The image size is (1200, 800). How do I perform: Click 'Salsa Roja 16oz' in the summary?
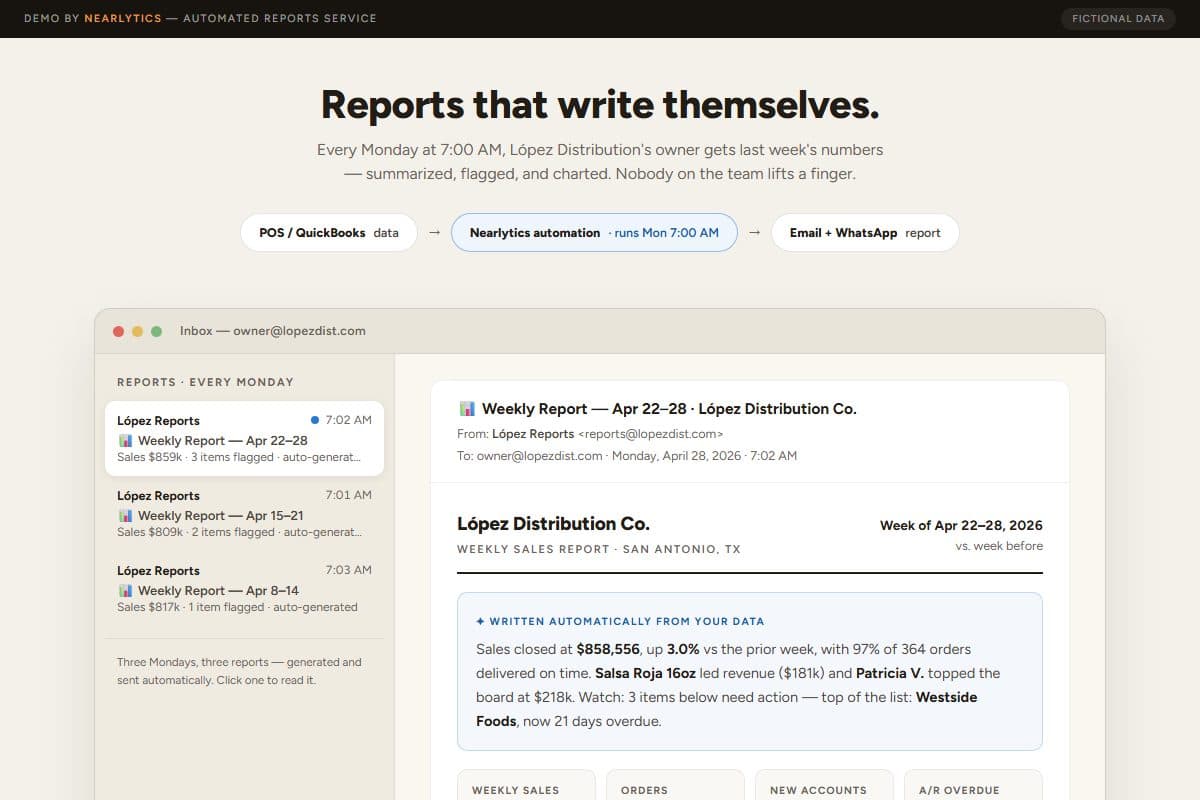(x=645, y=673)
